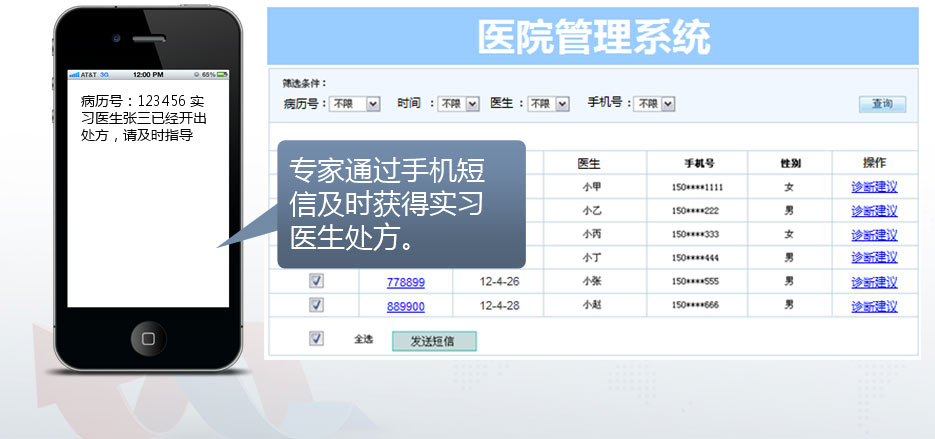The height and width of the screenshot is (439, 935).
Task: Expand the 手机号 filter dropdown
Action: [655, 103]
